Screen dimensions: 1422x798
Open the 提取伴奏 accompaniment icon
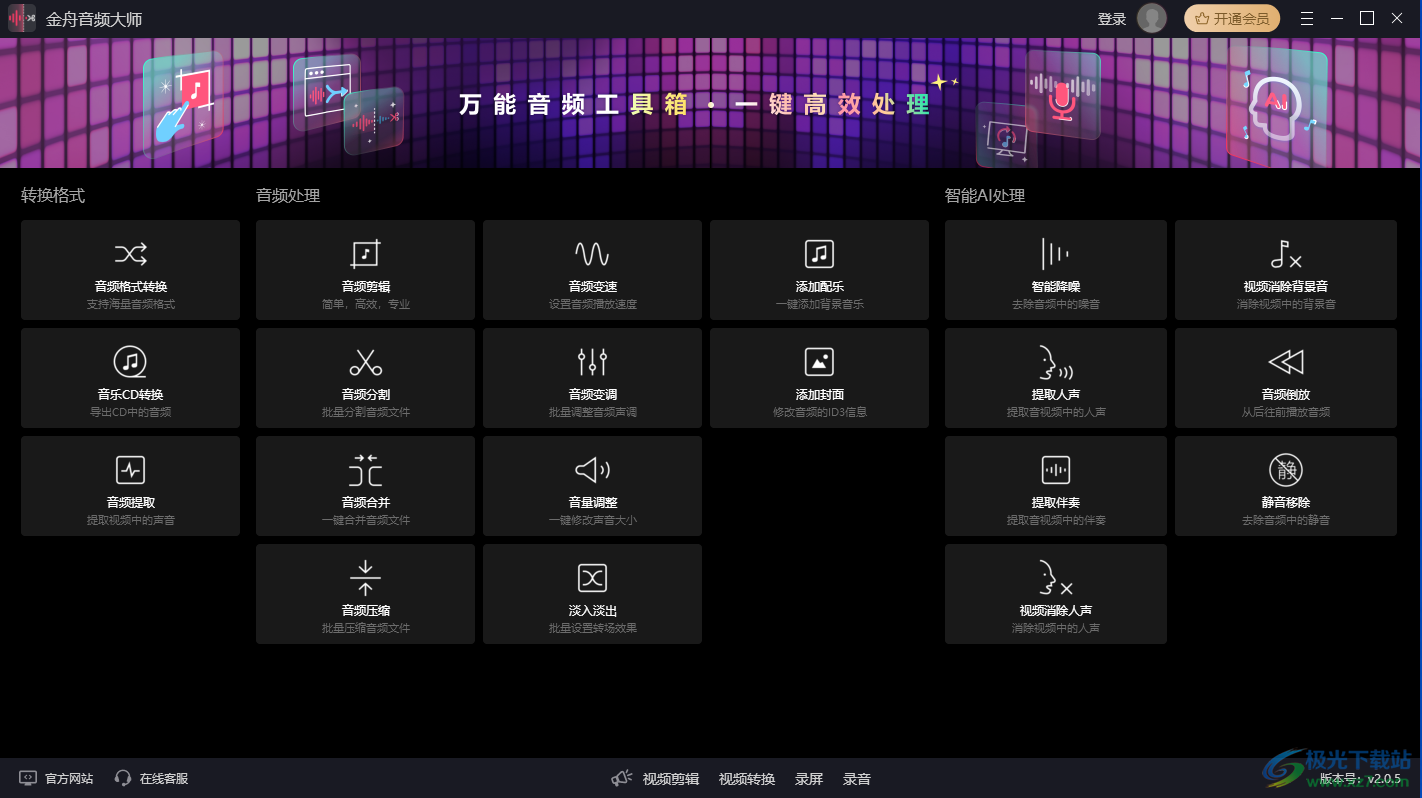click(x=1056, y=469)
